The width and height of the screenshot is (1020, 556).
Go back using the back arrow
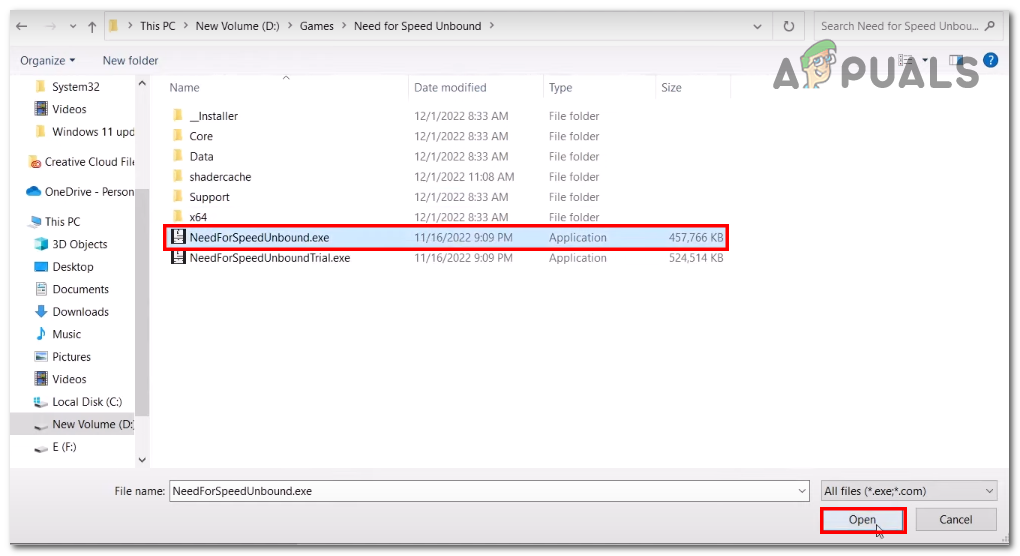click(x=21, y=27)
